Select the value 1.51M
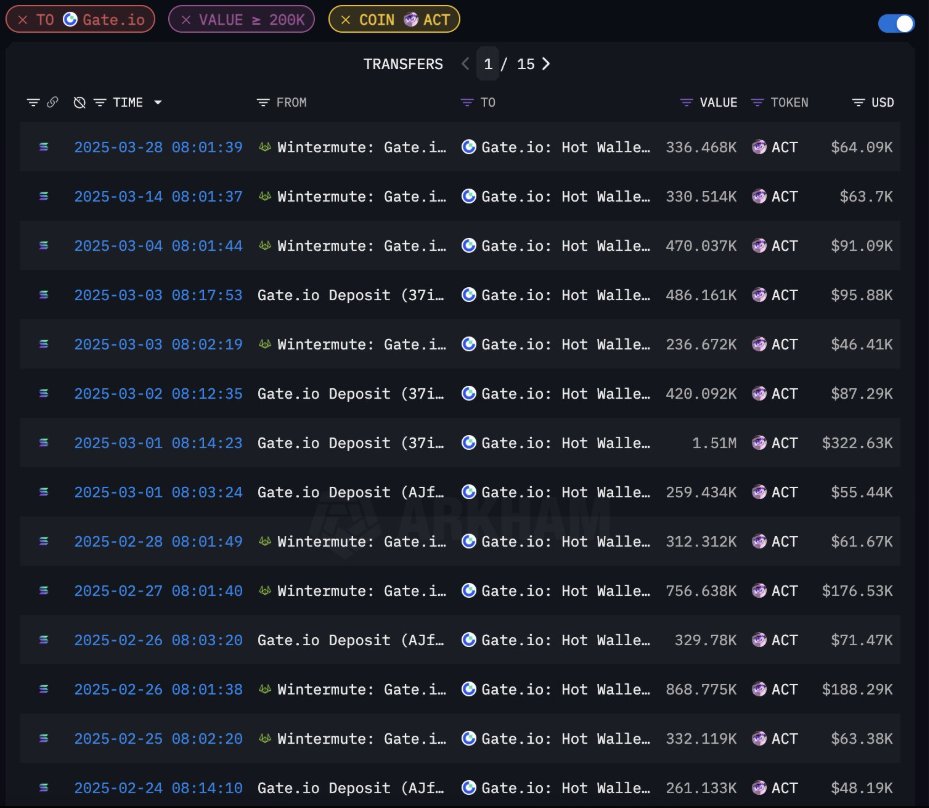 (x=715, y=443)
